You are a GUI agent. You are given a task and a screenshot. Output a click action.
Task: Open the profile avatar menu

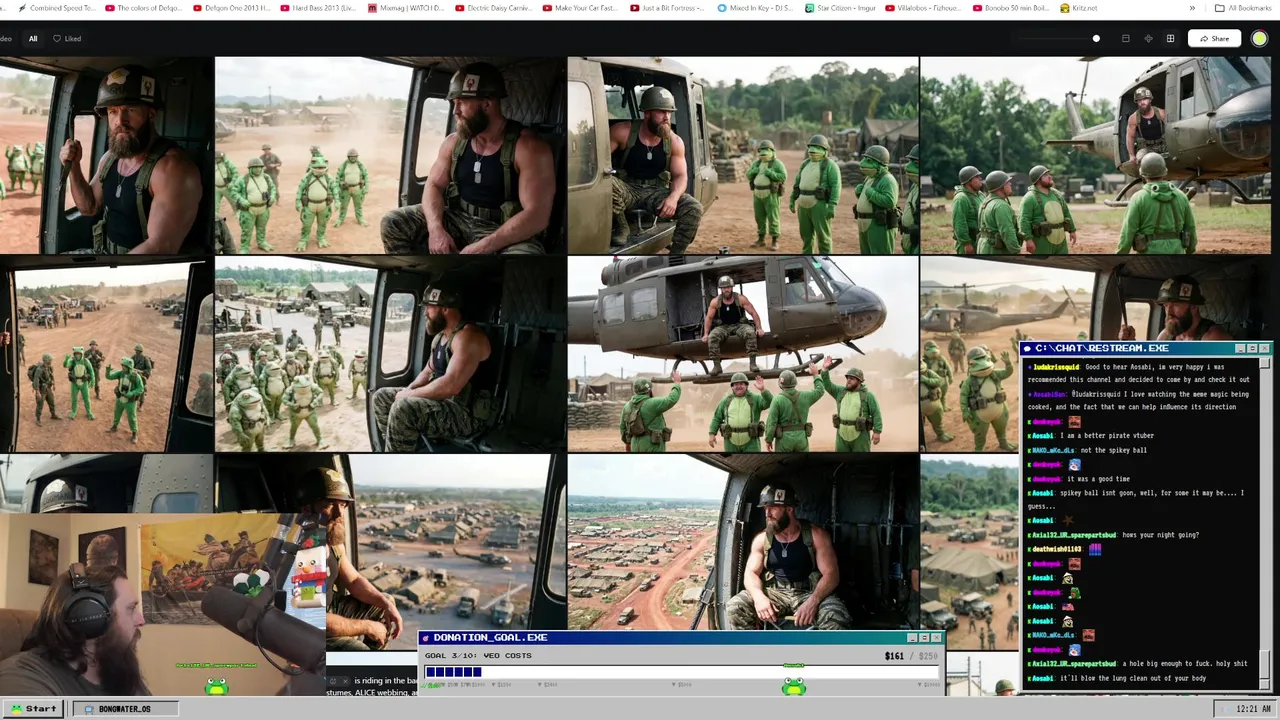pyautogui.click(x=1259, y=39)
